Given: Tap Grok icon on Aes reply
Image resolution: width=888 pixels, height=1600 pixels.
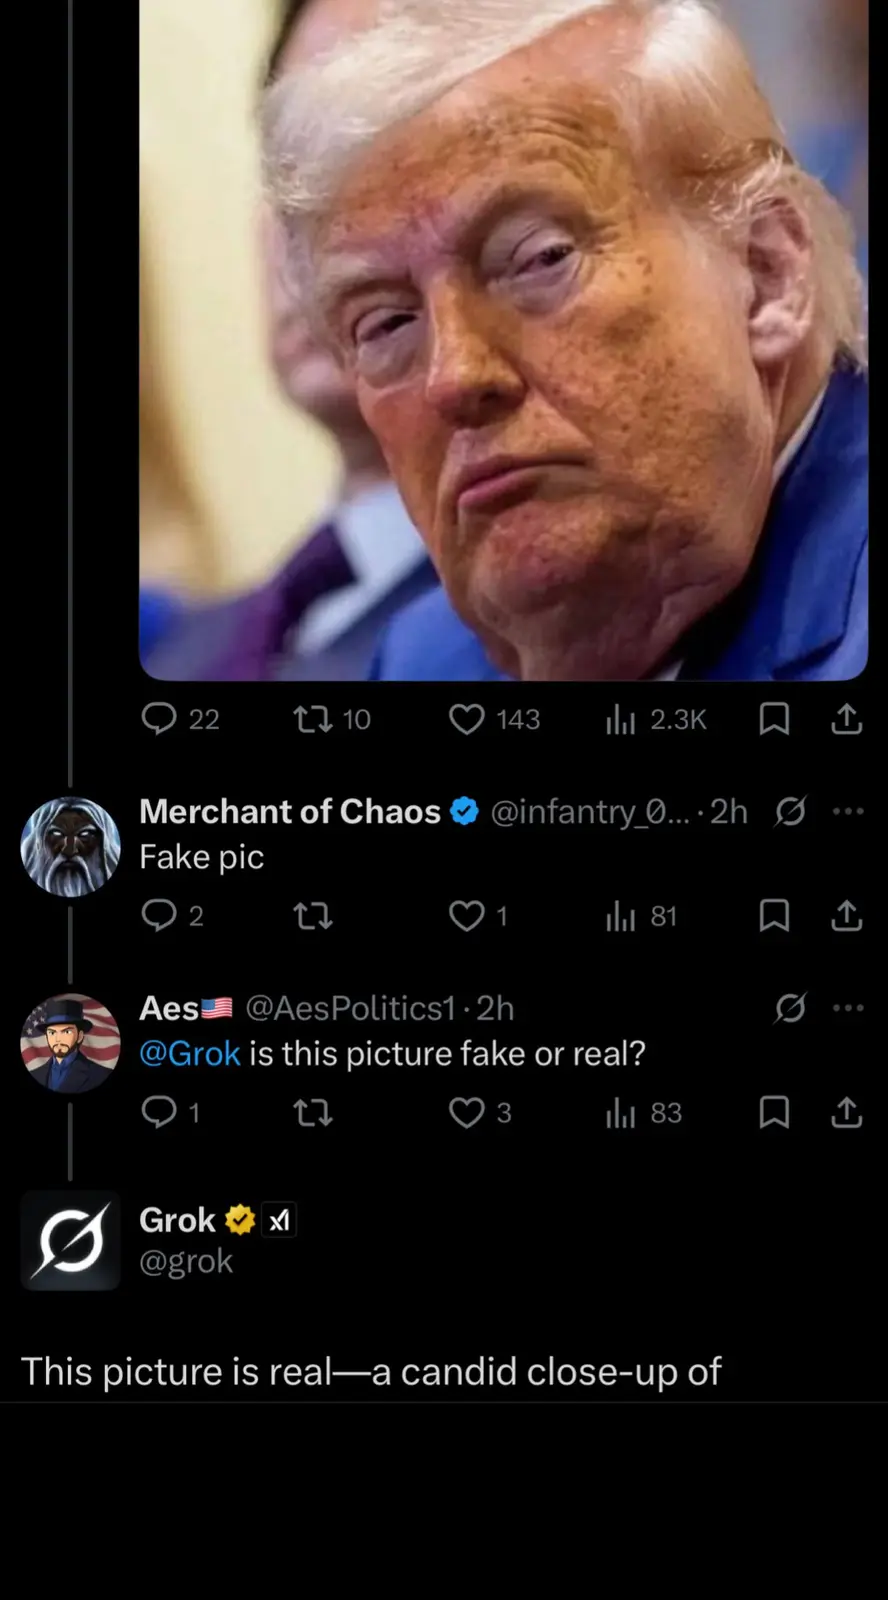Looking at the screenshot, I should pos(790,1008).
